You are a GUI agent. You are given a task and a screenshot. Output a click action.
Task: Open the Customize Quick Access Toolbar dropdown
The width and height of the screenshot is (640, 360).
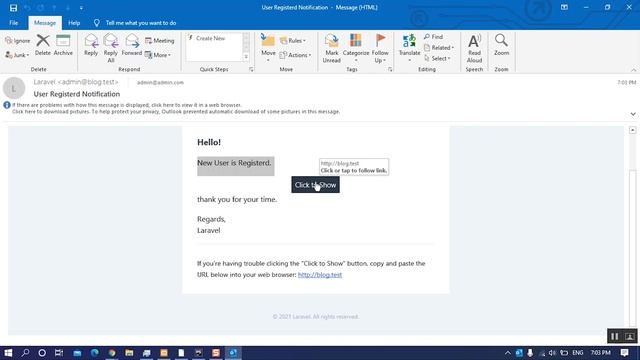coord(81,8)
